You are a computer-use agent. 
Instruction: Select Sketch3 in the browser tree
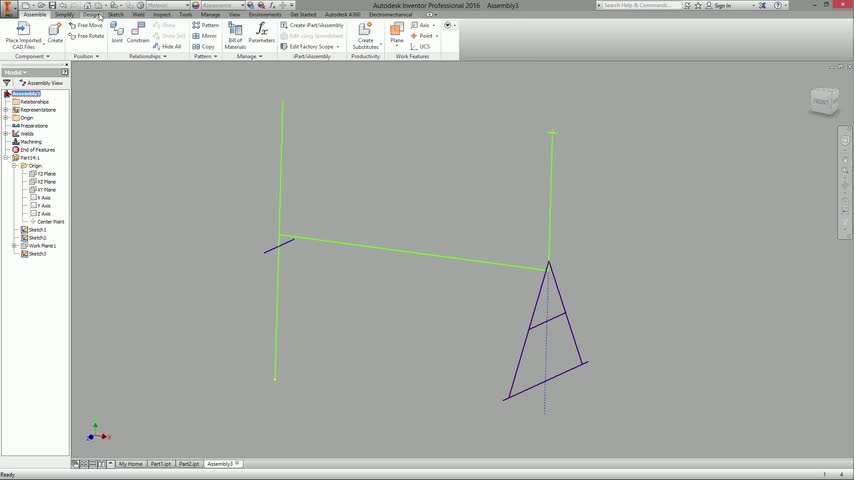point(33,254)
